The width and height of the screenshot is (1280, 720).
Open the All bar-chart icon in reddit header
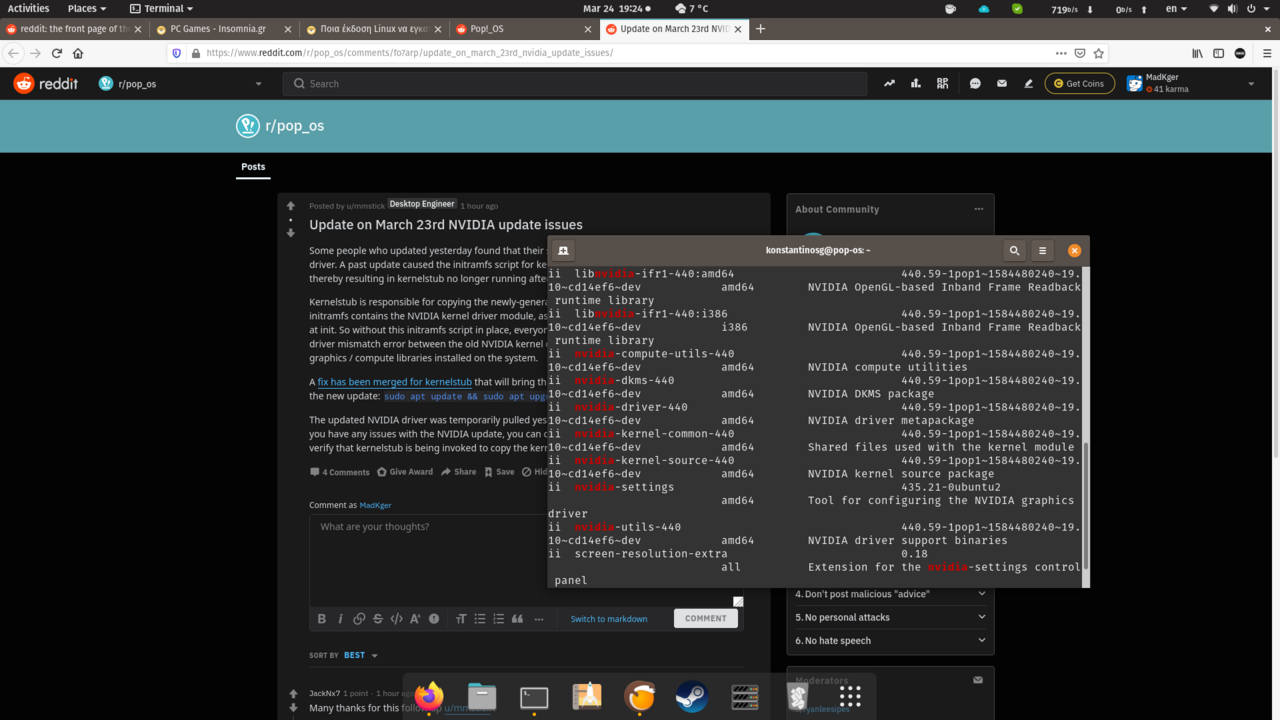pos(915,84)
